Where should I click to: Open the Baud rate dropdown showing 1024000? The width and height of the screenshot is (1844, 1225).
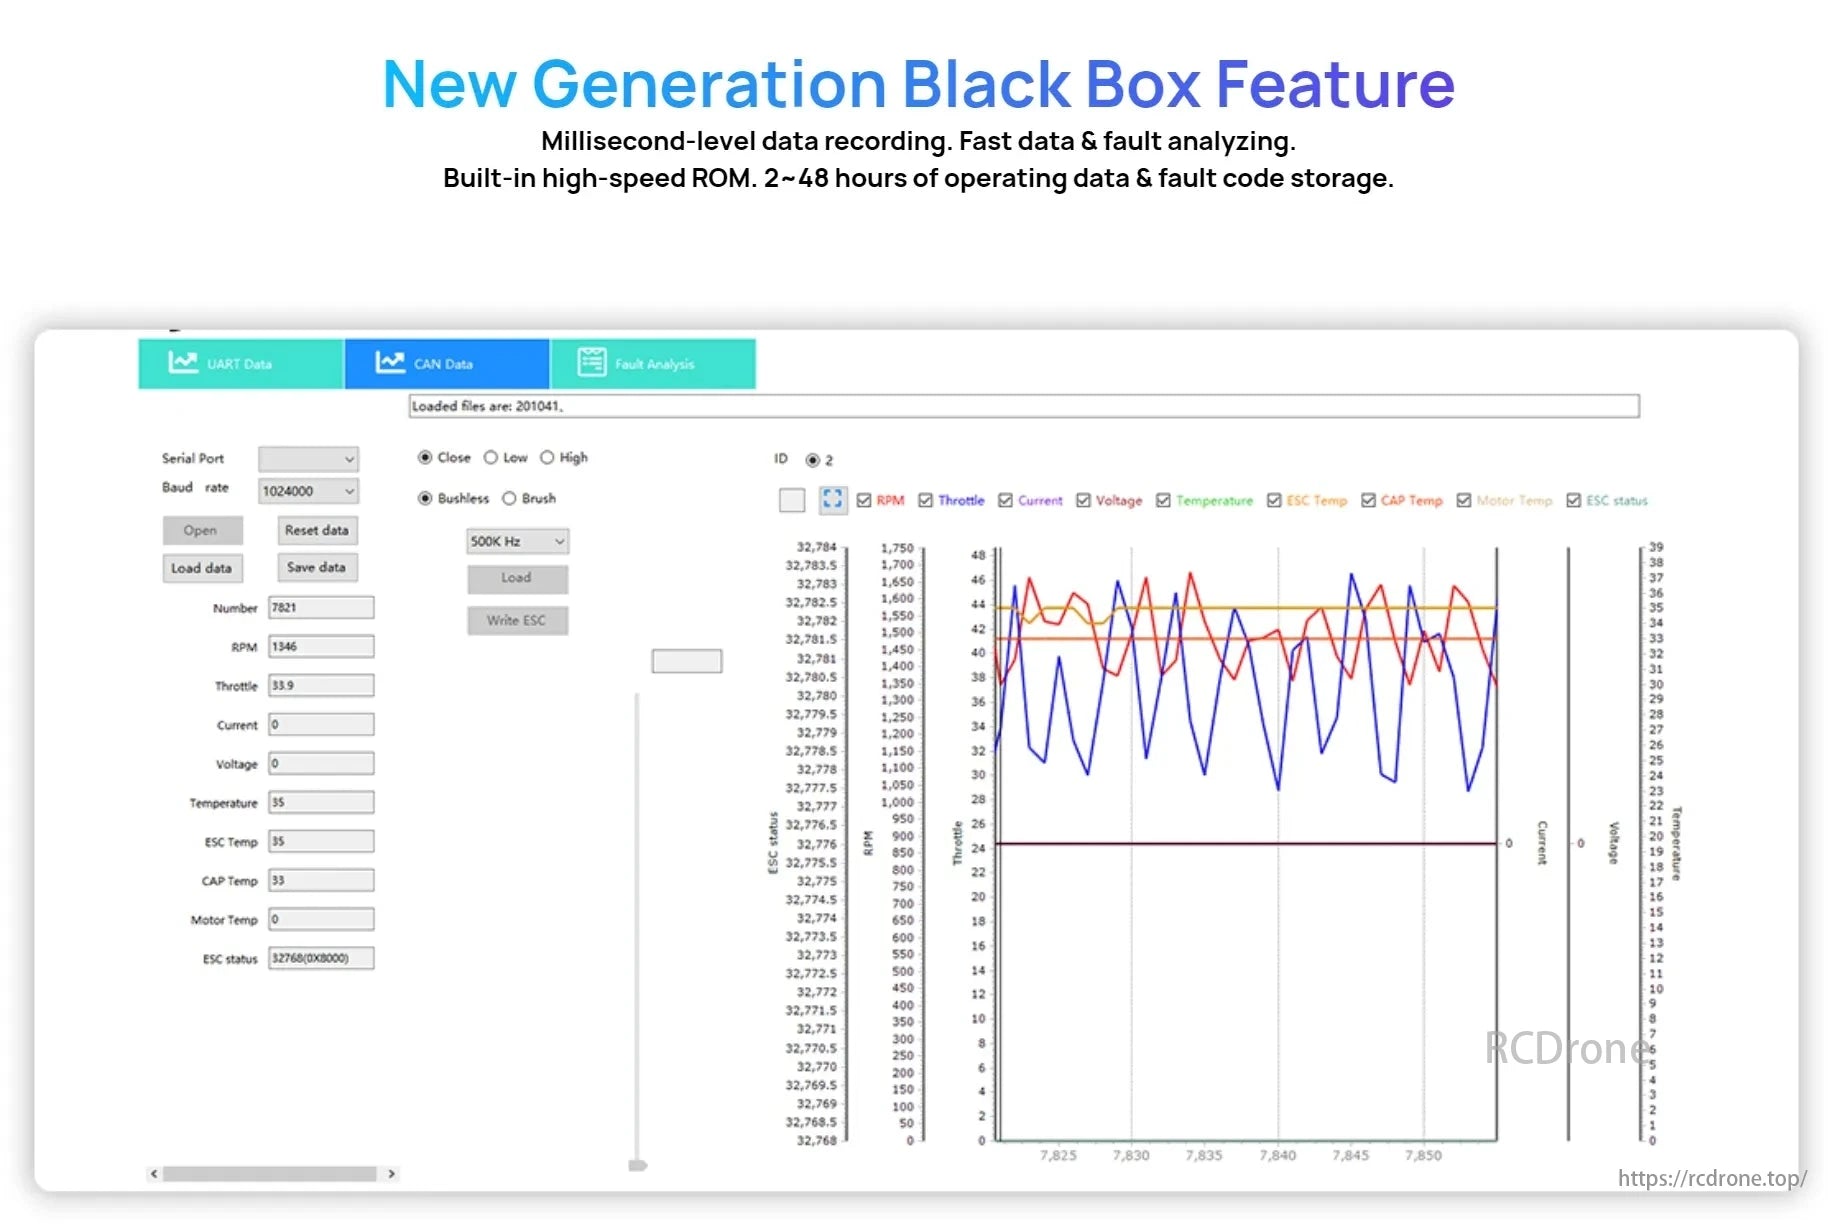(x=308, y=490)
